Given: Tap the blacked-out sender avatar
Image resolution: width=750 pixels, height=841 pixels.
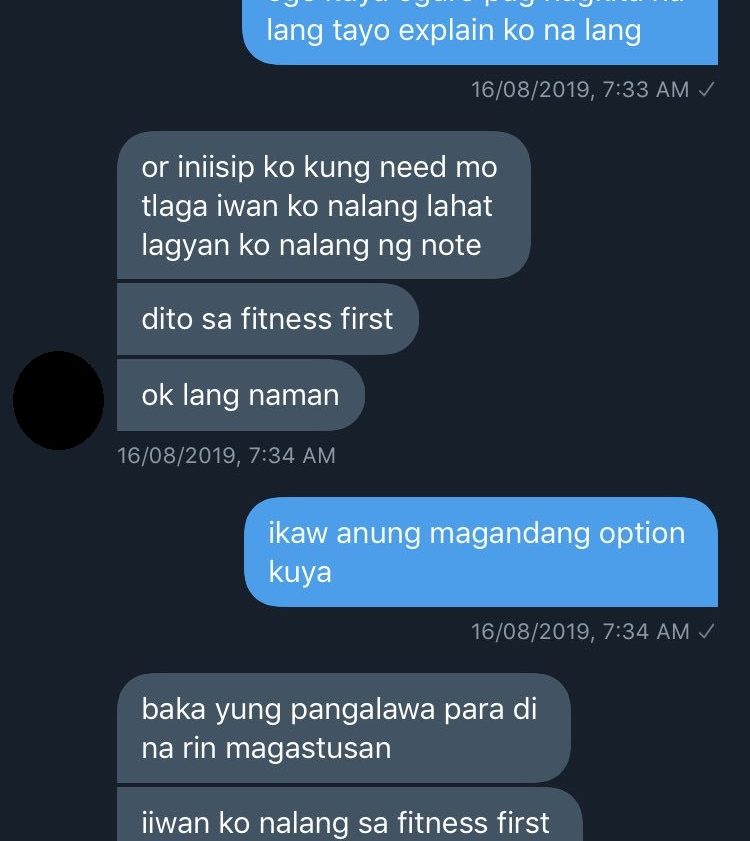Looking at the screenshot, I should tap(58, 400).
